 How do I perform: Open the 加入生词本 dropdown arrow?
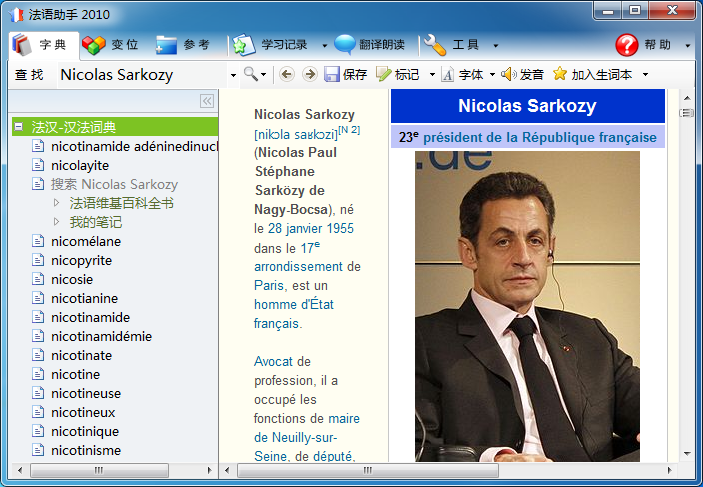(646, 74)
